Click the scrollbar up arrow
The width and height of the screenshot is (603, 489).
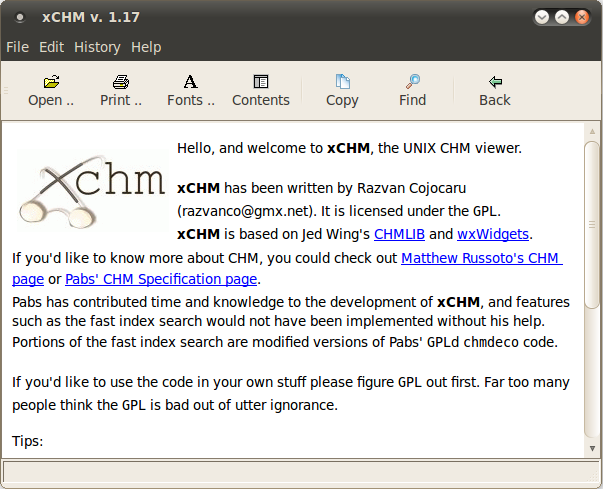[x=592, y=131]
